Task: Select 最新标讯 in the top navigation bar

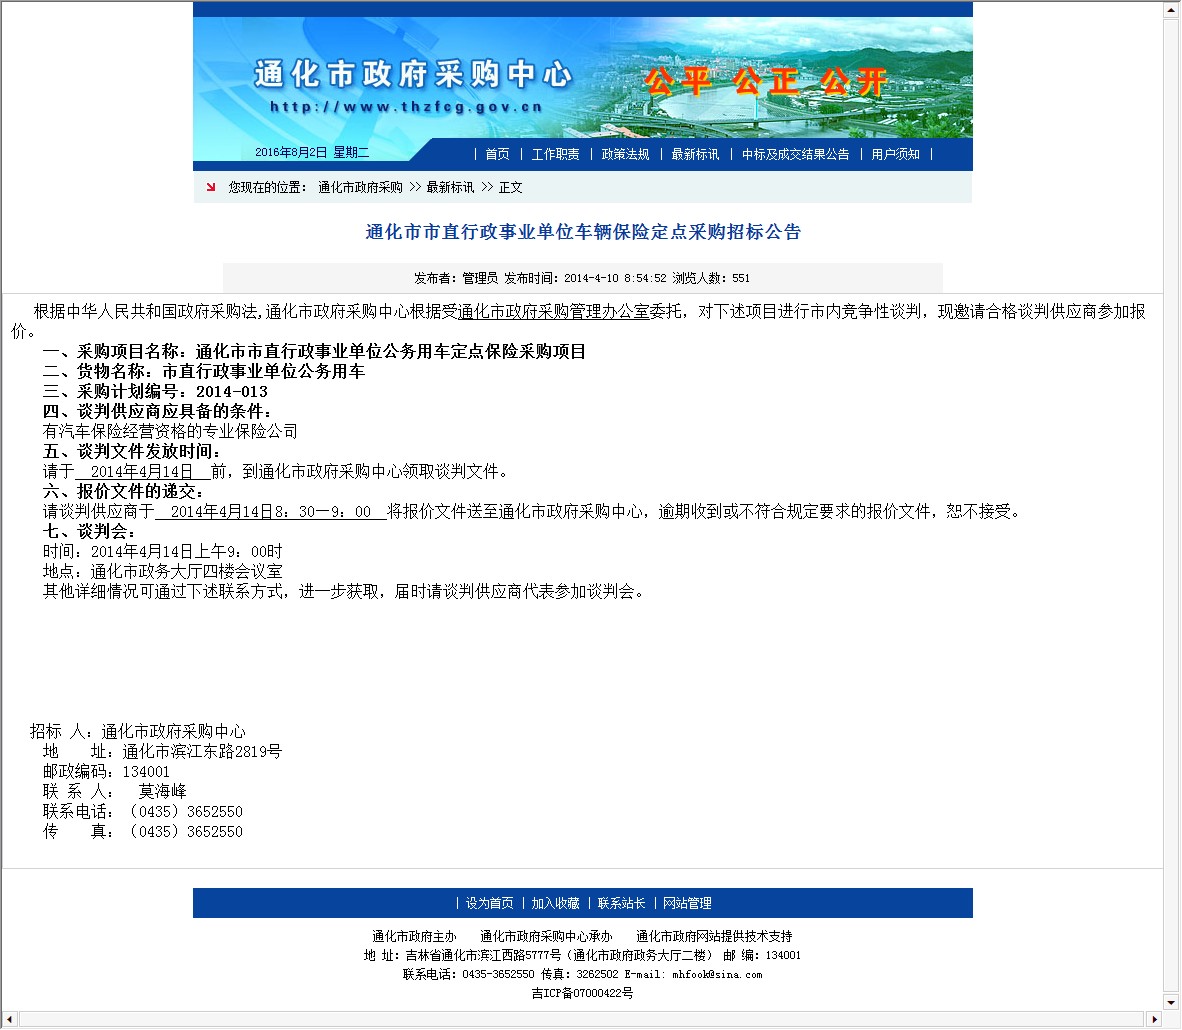Action: click(x=695, y=154)
